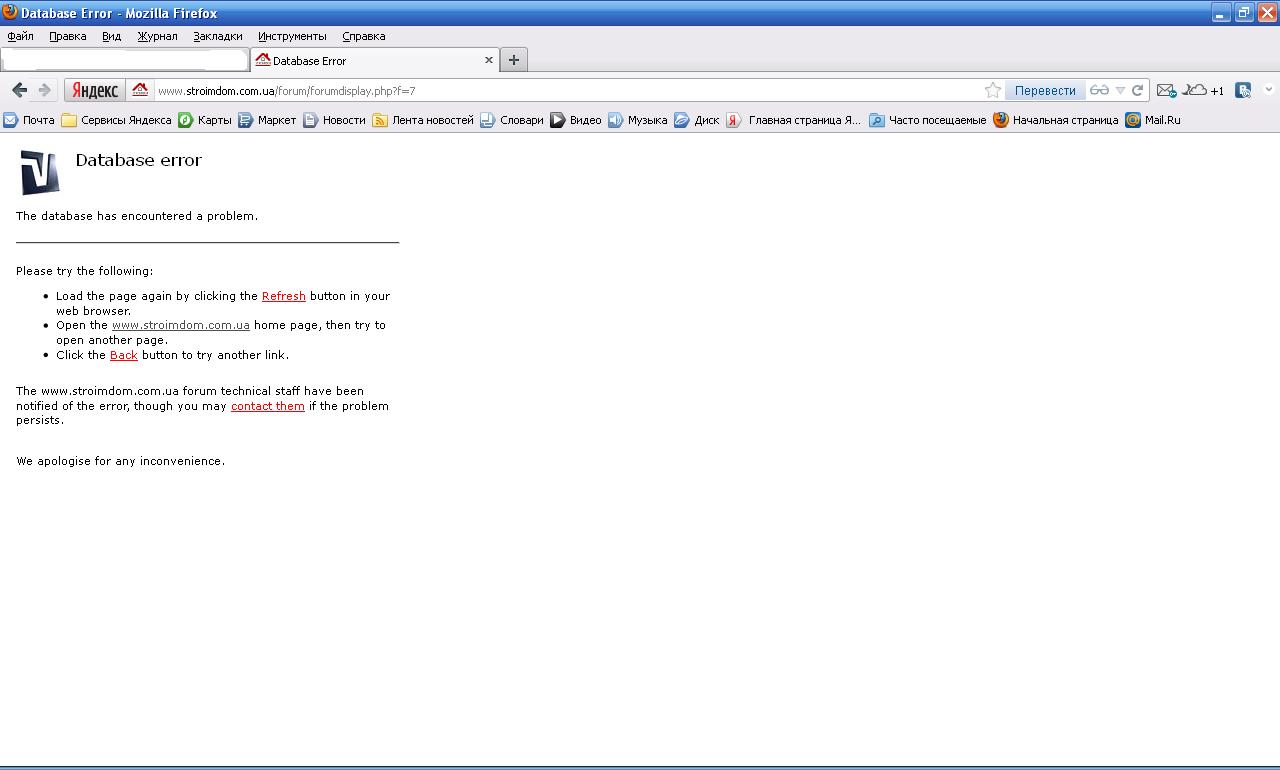Reload the page with refresh icon
Image resolution: width=1280 pixels, height=770 pixels.
(x=1137, y=90)
